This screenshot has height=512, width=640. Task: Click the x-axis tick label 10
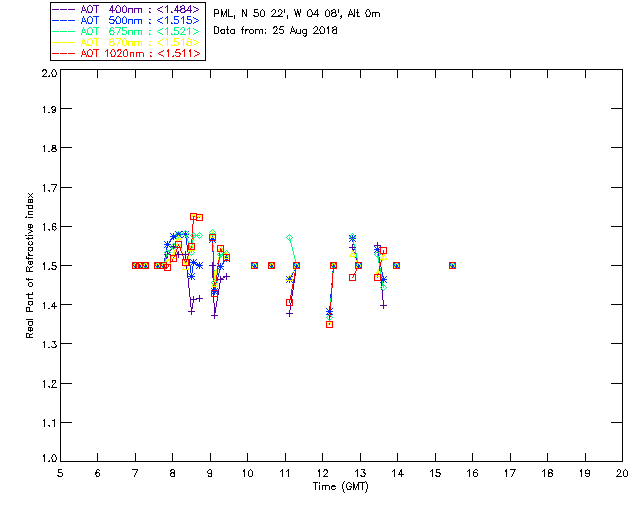coord(247,473)
